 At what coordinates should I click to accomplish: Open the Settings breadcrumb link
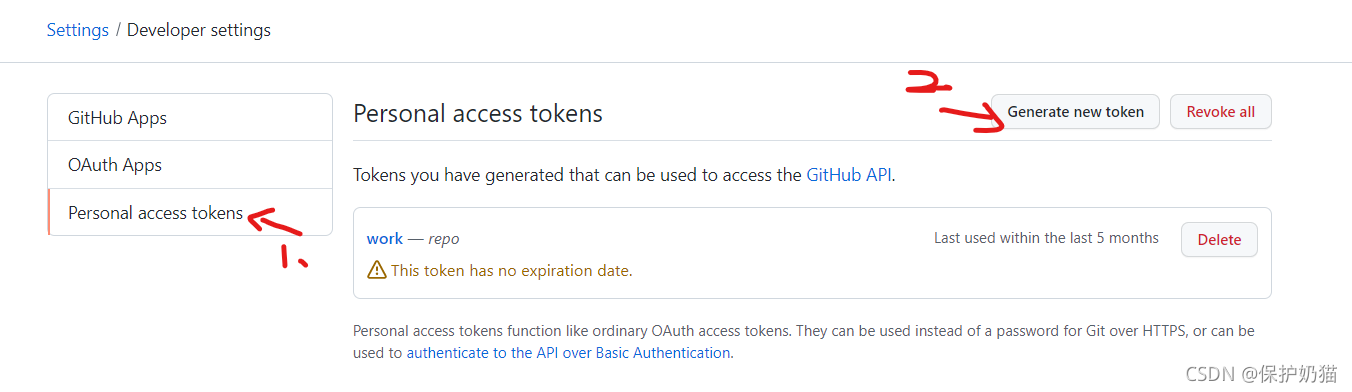click(x=78, y=30)
